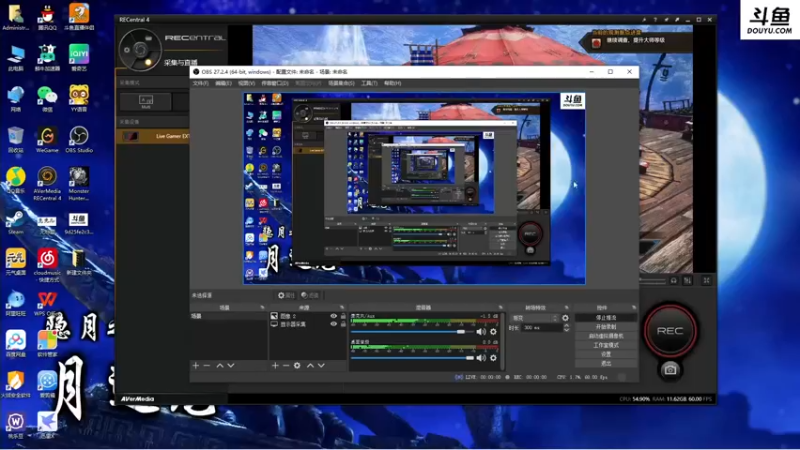Enter fullscreen preview in RECentral
Image resolution: width=800 pixels, height=450 pixels.
pos(707,280)
